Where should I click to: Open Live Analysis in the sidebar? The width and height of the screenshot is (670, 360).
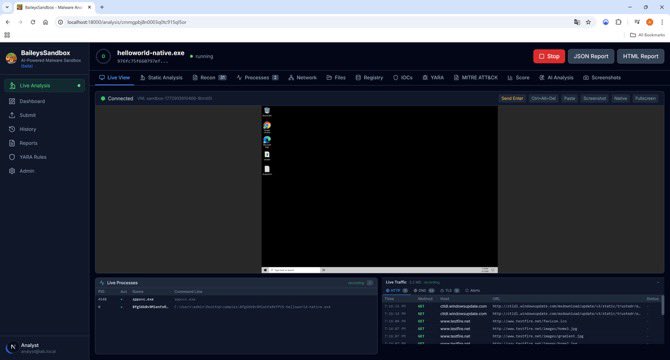coord(44,85)
